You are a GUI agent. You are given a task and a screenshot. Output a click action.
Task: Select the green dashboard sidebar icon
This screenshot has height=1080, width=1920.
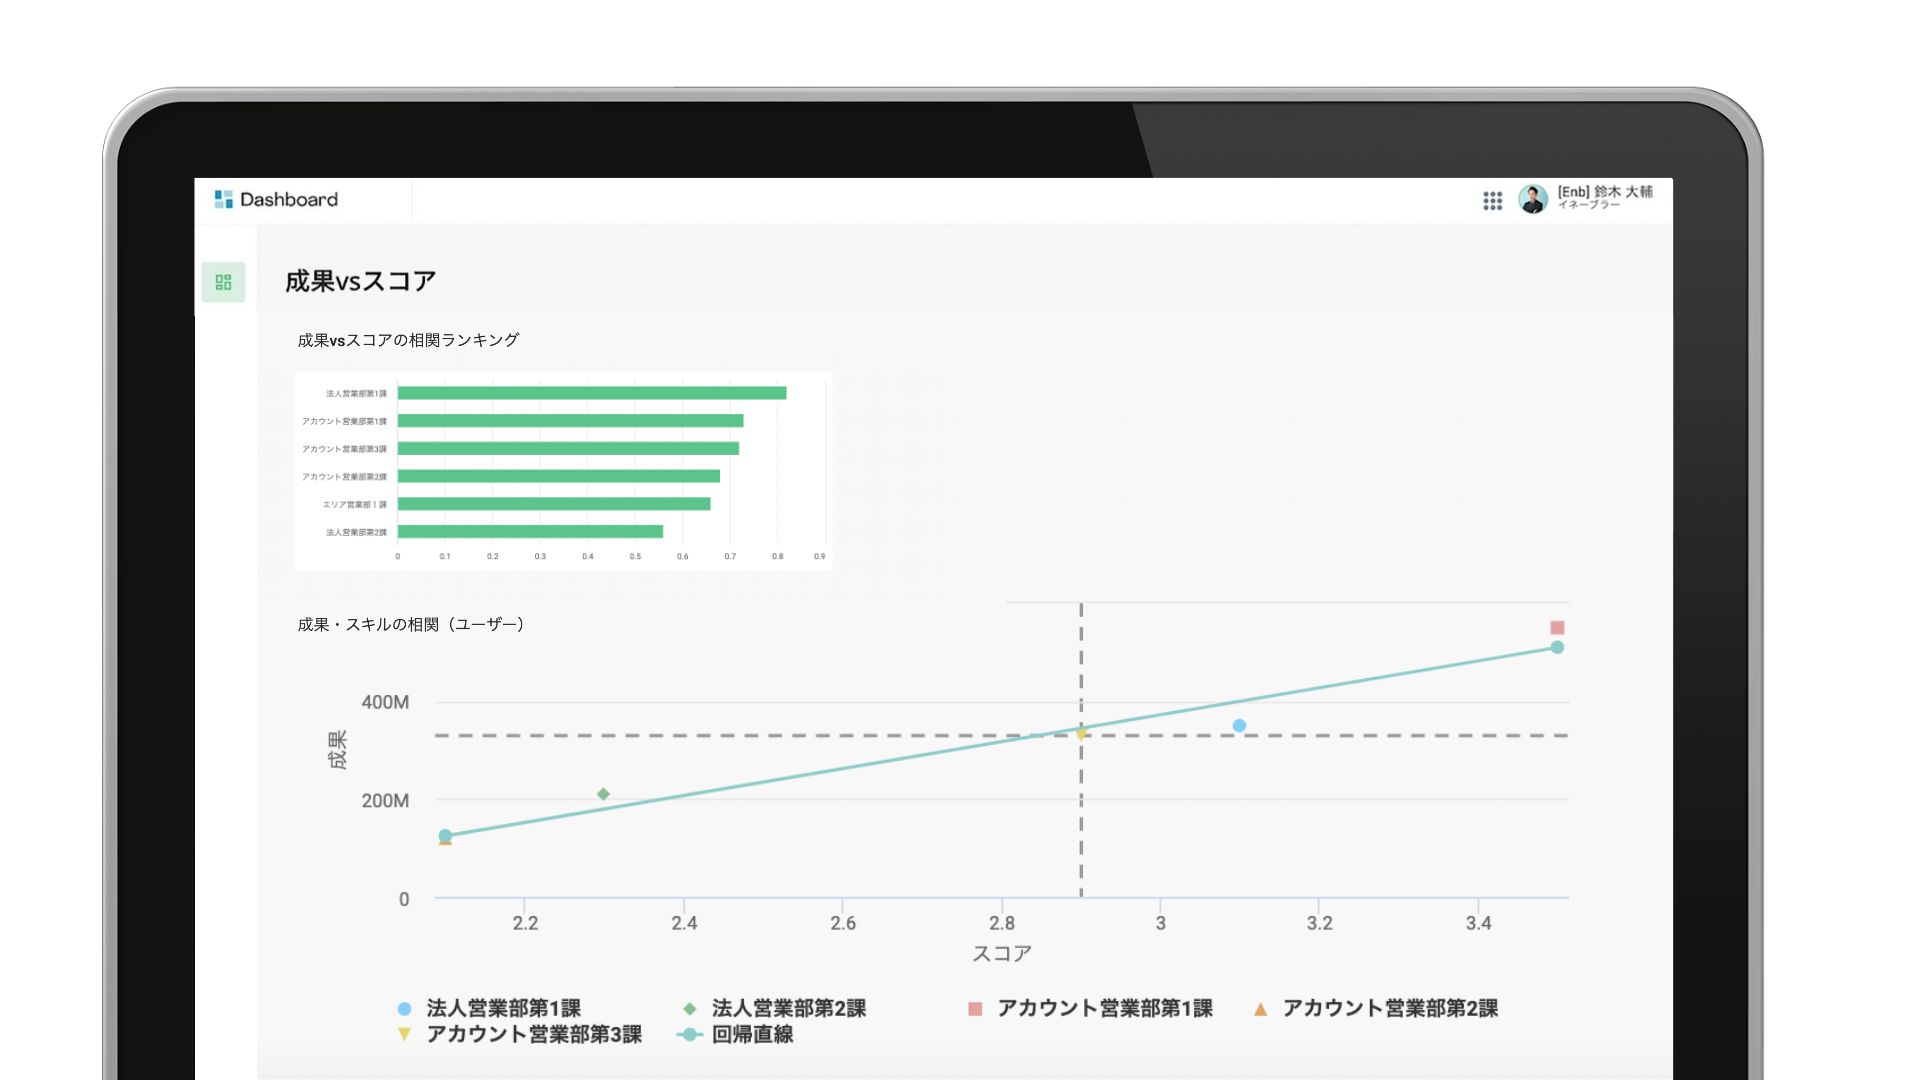click(x=223, y=282)
